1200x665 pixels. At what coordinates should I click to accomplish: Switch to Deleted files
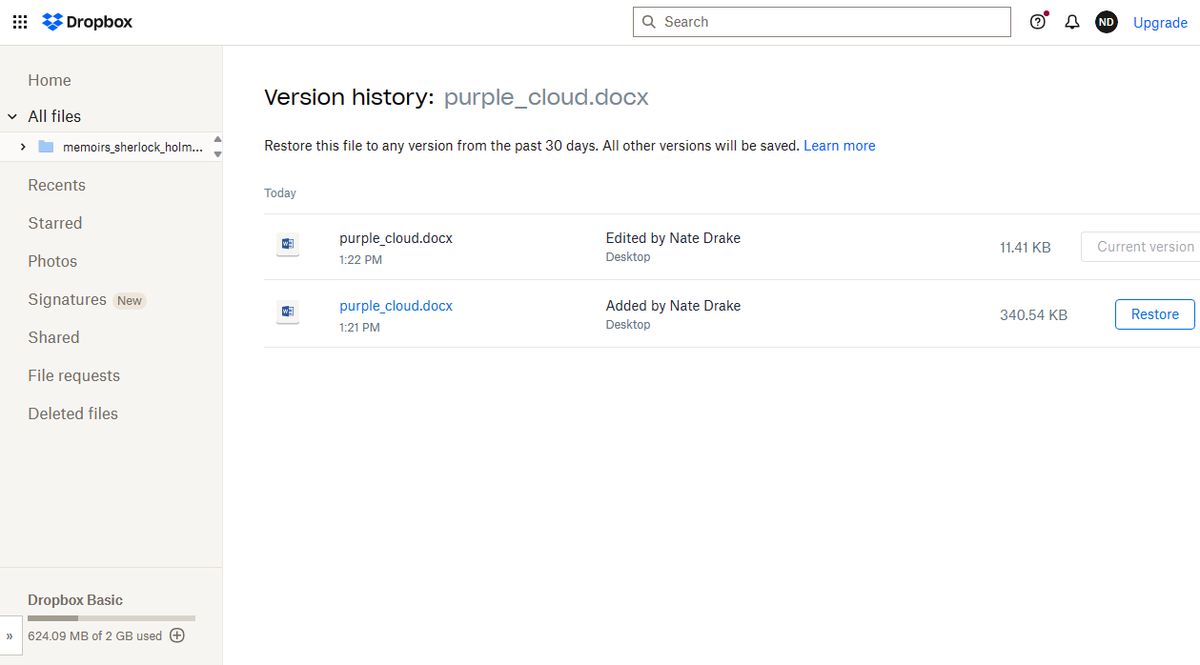72,413
